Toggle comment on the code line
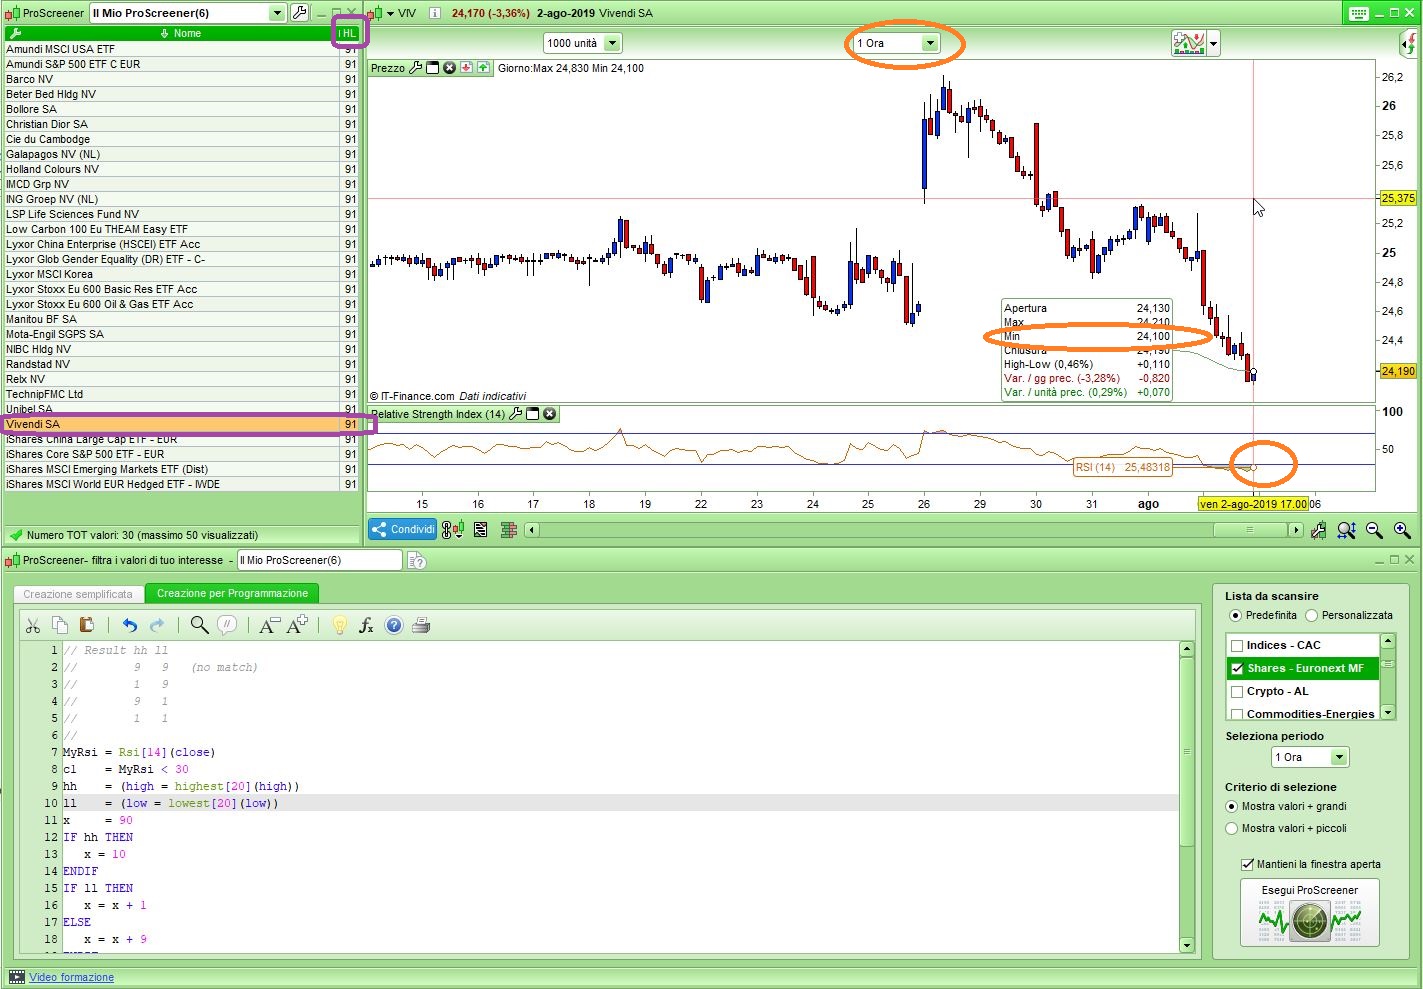This screenshot has width=1423, height=989. (x=227, y=626)
